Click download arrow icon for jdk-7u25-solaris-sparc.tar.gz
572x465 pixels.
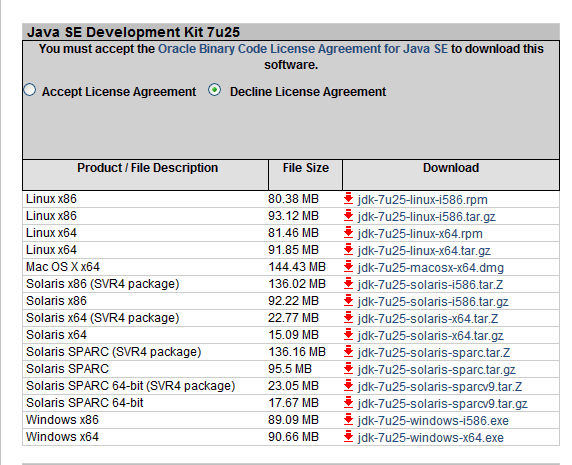[x=348, y=368]
